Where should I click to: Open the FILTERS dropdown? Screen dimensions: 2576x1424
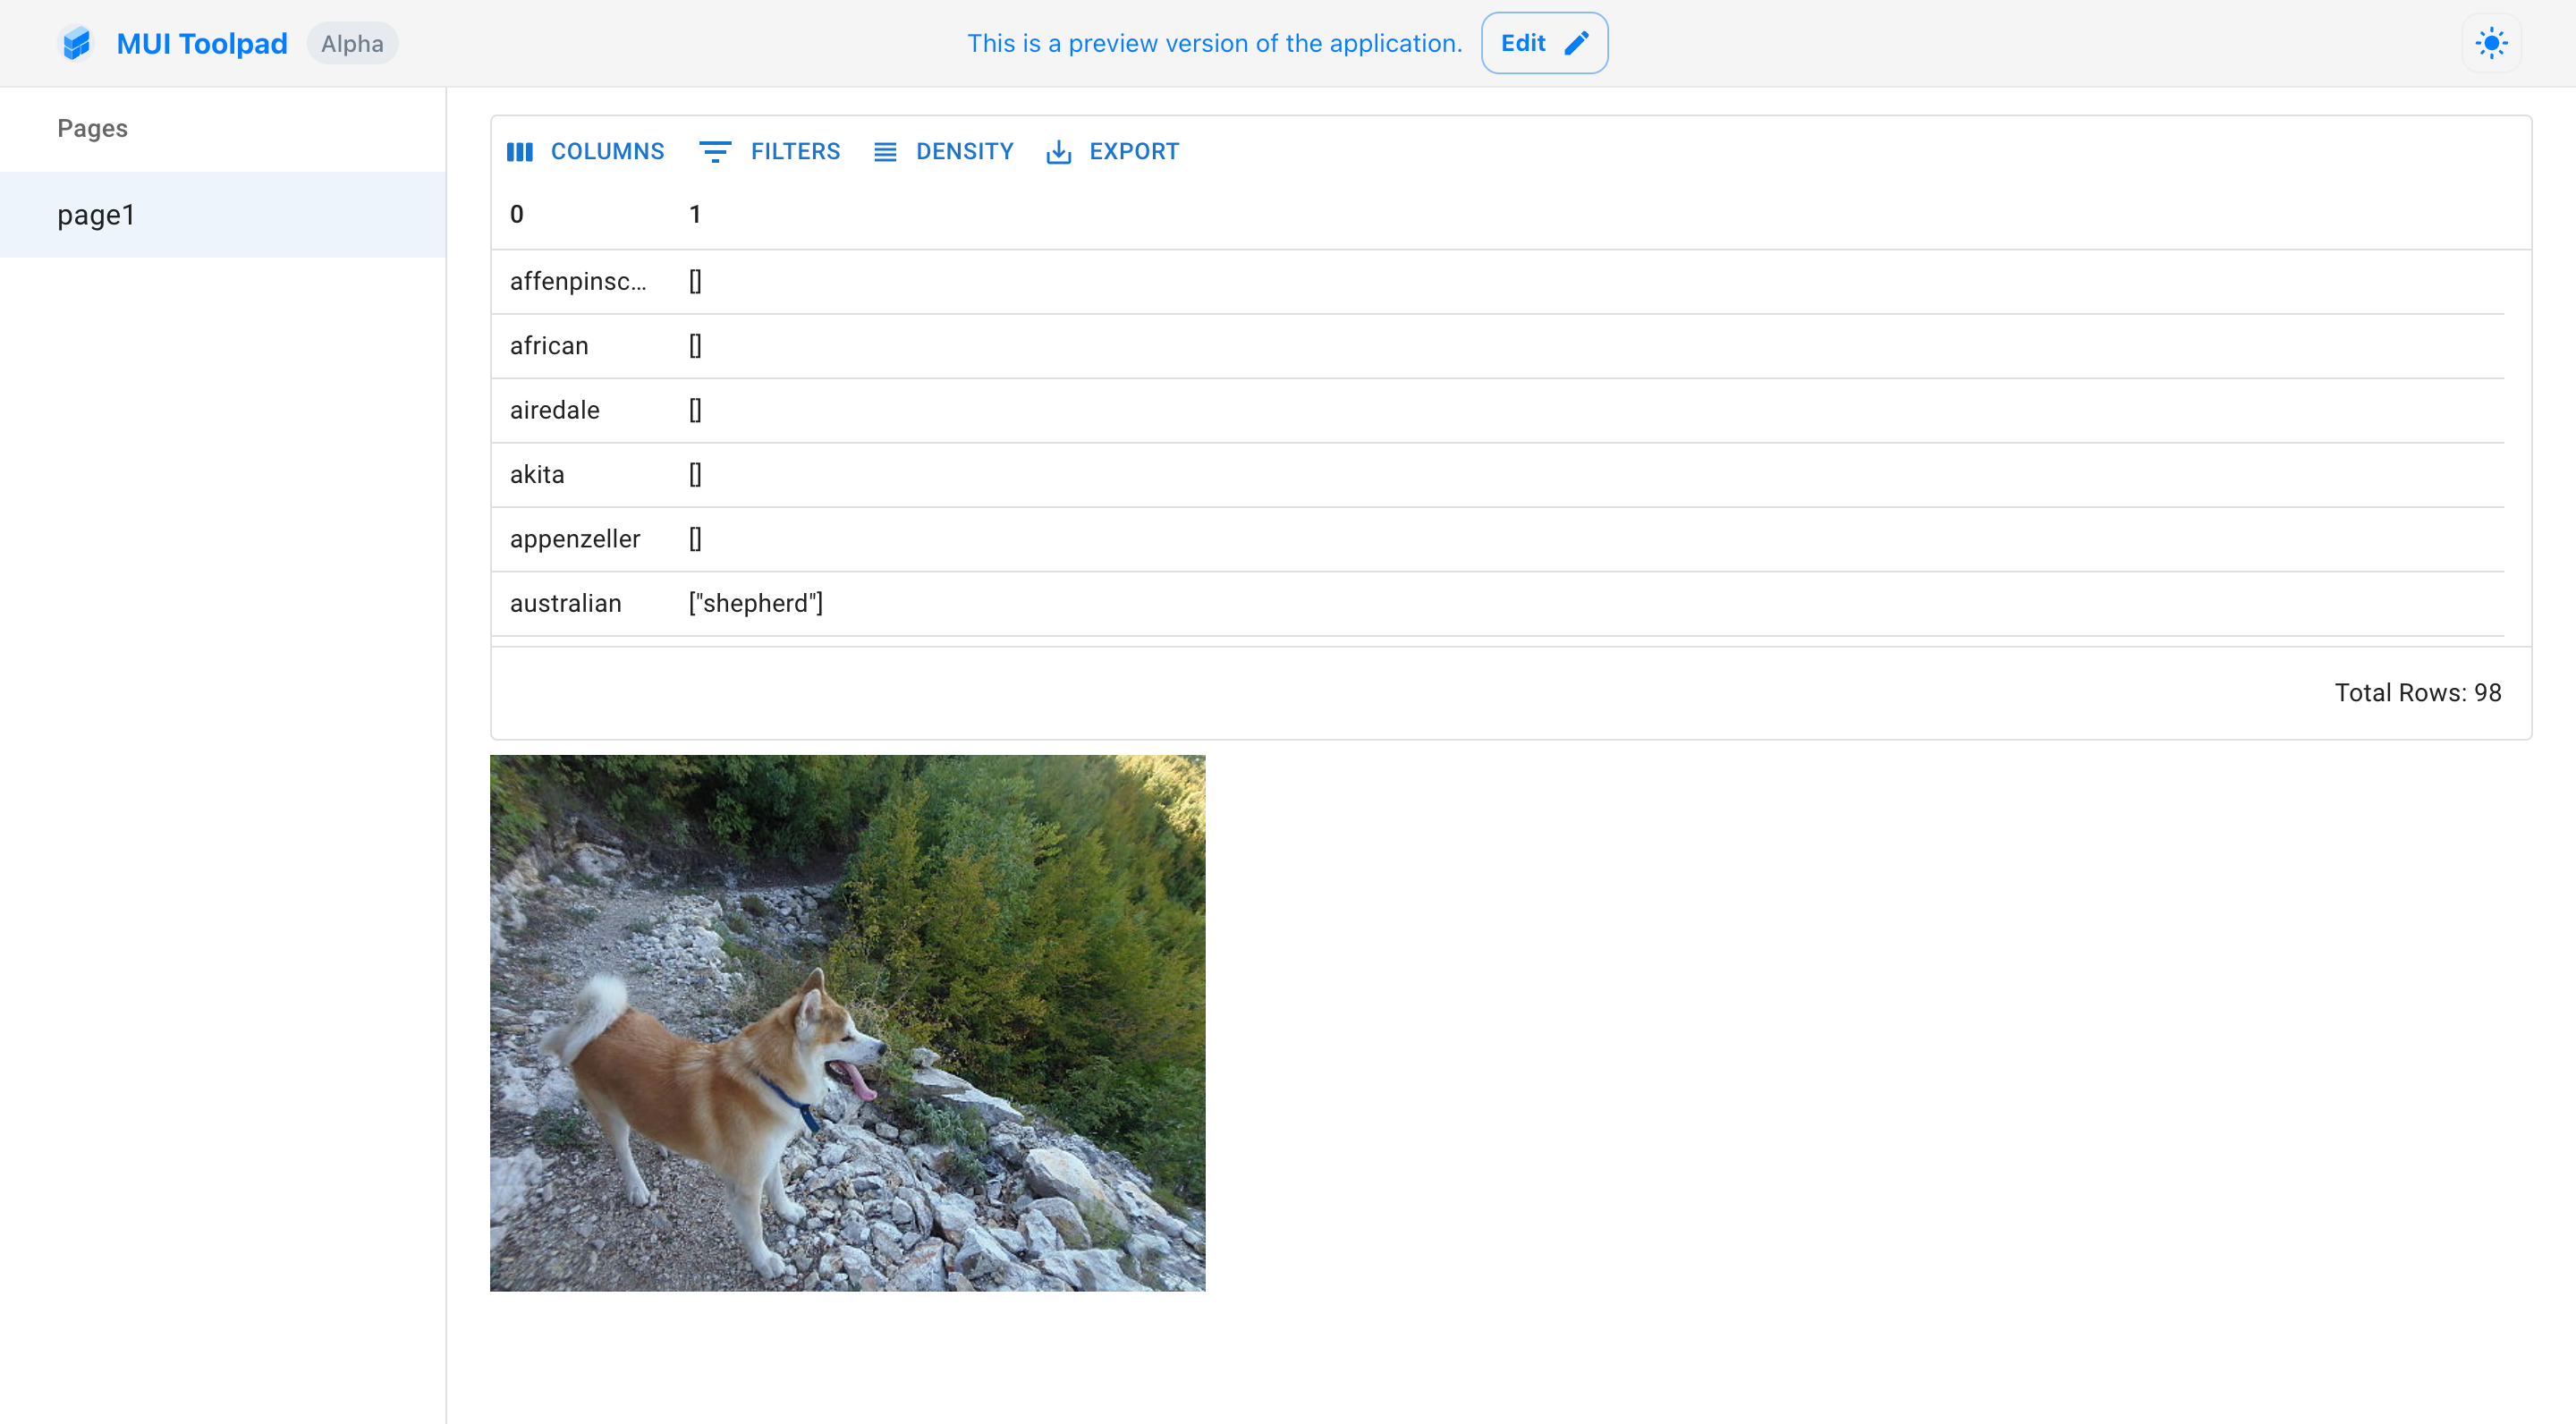click(795, 151)
